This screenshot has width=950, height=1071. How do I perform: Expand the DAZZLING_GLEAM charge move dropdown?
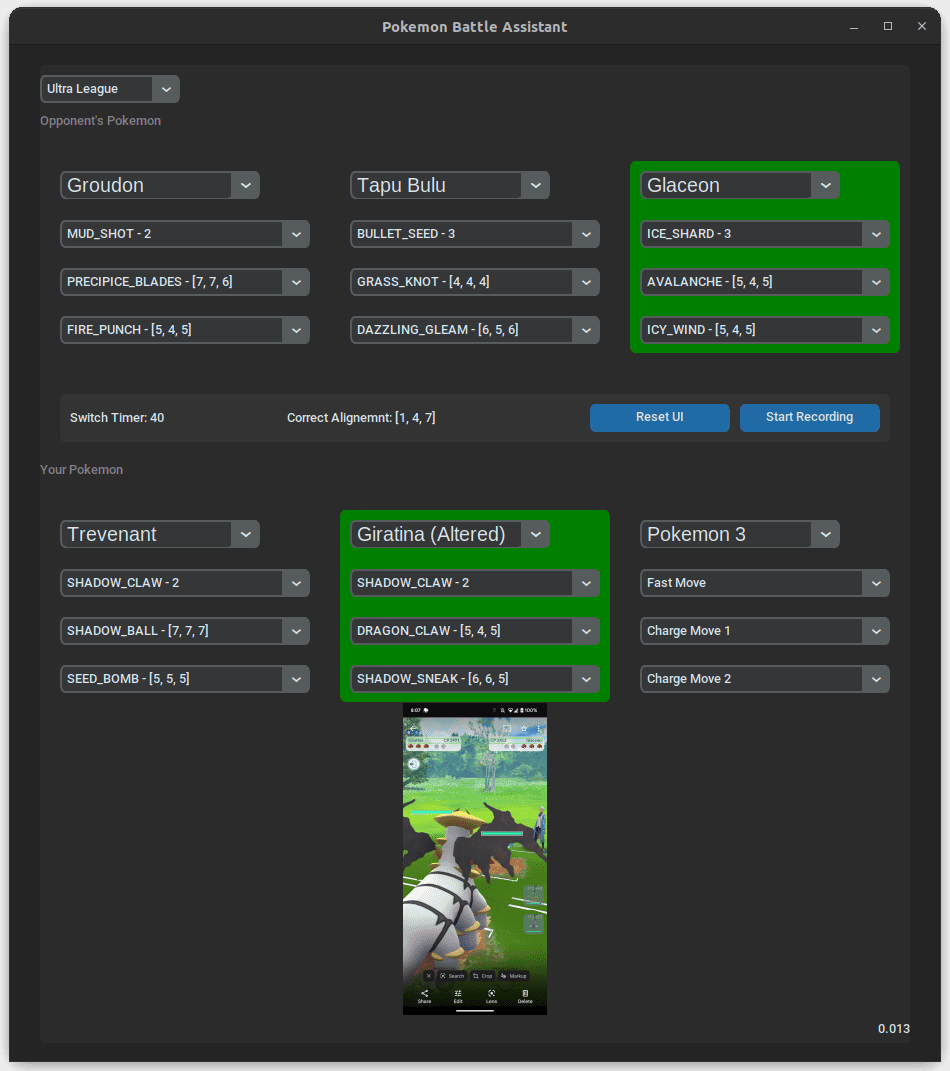coord(475,330)
